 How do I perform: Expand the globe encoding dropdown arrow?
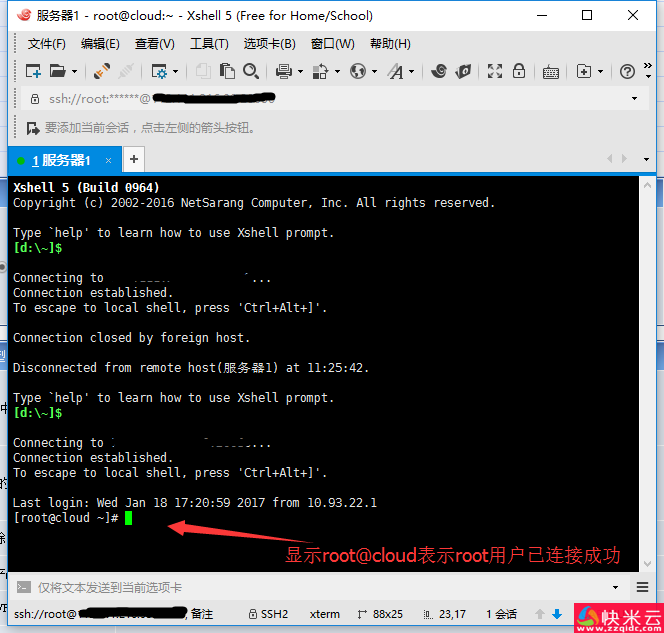coord(374,72)
